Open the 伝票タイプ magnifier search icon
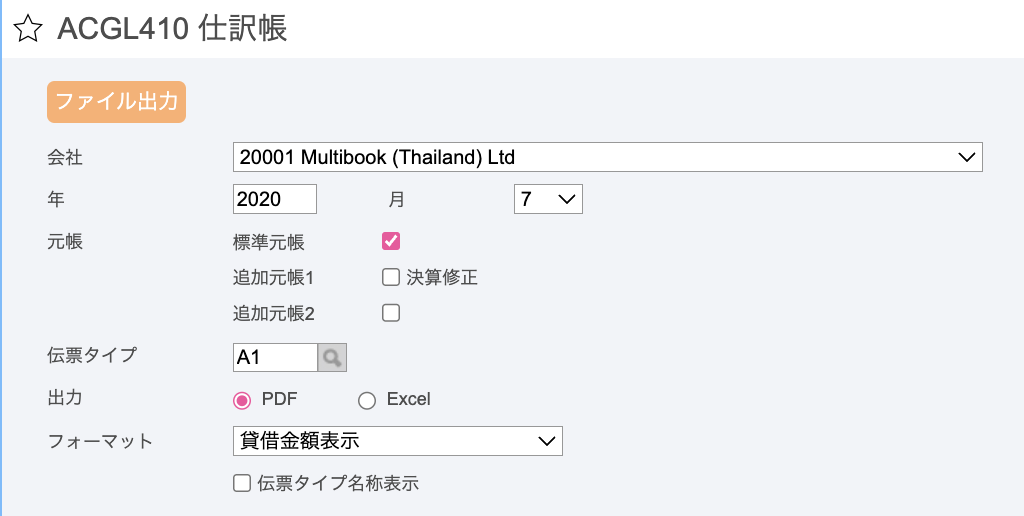Viewport: 1024px width, 516px height. 332,357
